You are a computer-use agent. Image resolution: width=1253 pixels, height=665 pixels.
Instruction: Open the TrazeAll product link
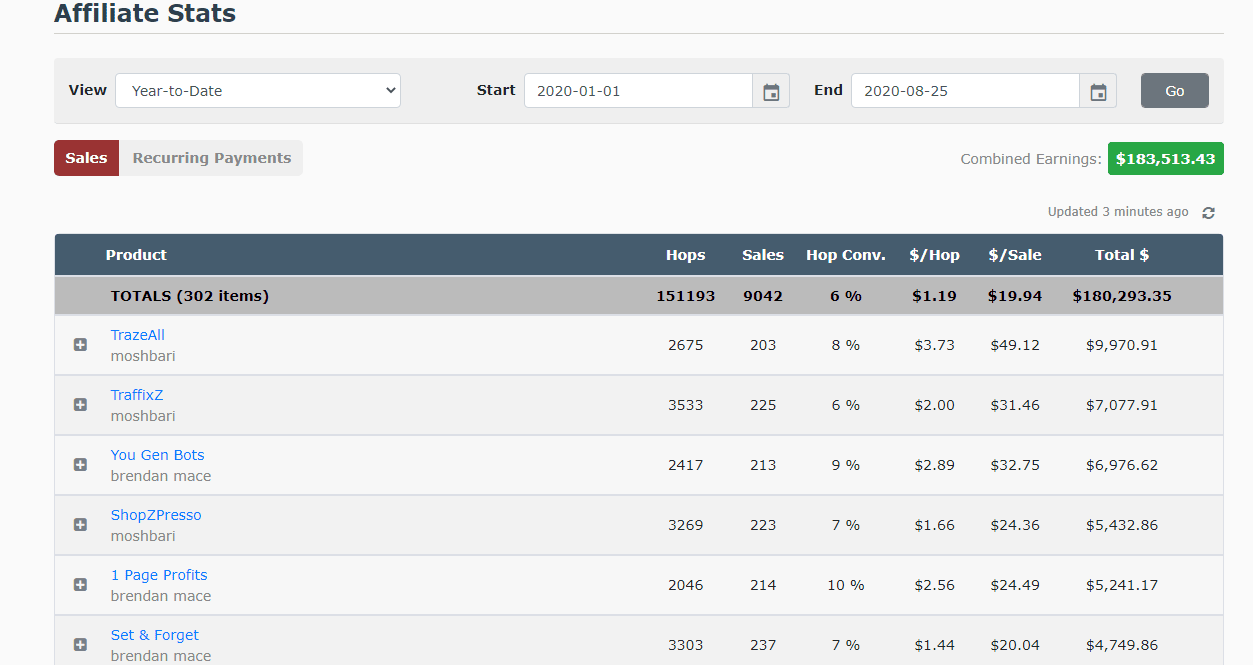pos(137,335)
